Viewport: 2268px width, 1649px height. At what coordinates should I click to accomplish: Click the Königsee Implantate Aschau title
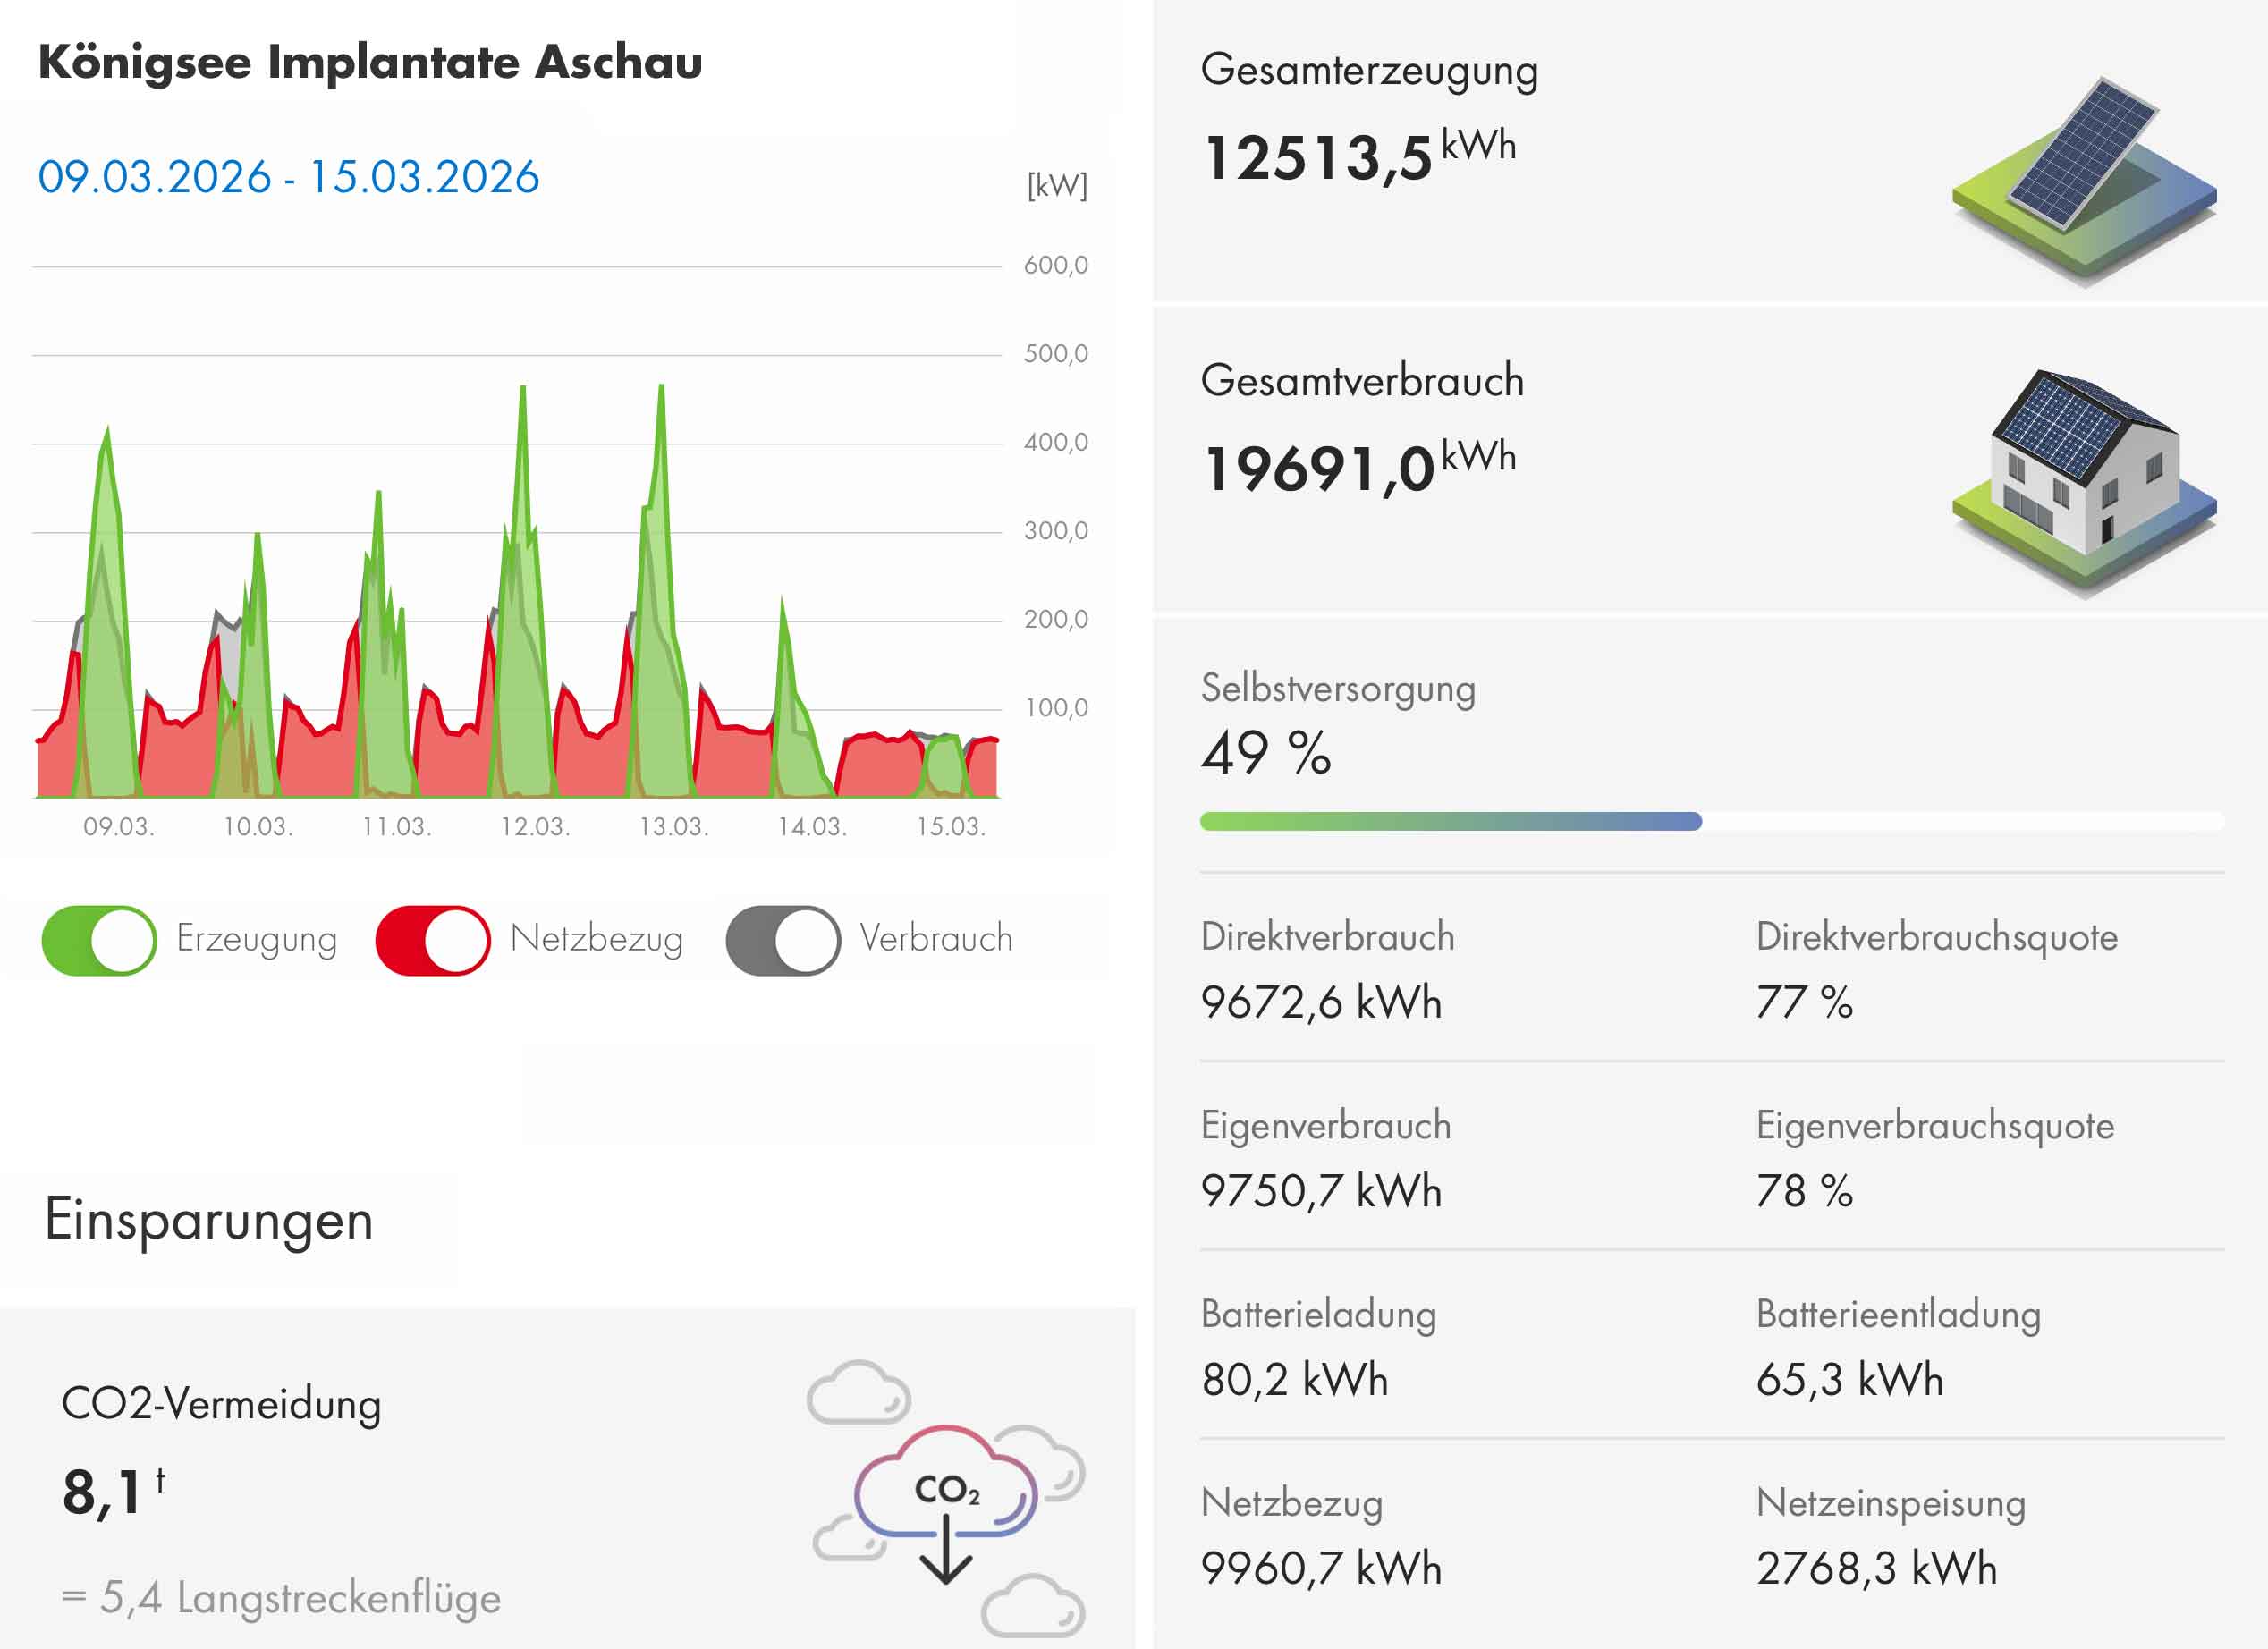pyautogui.click(x=370, y=62)
